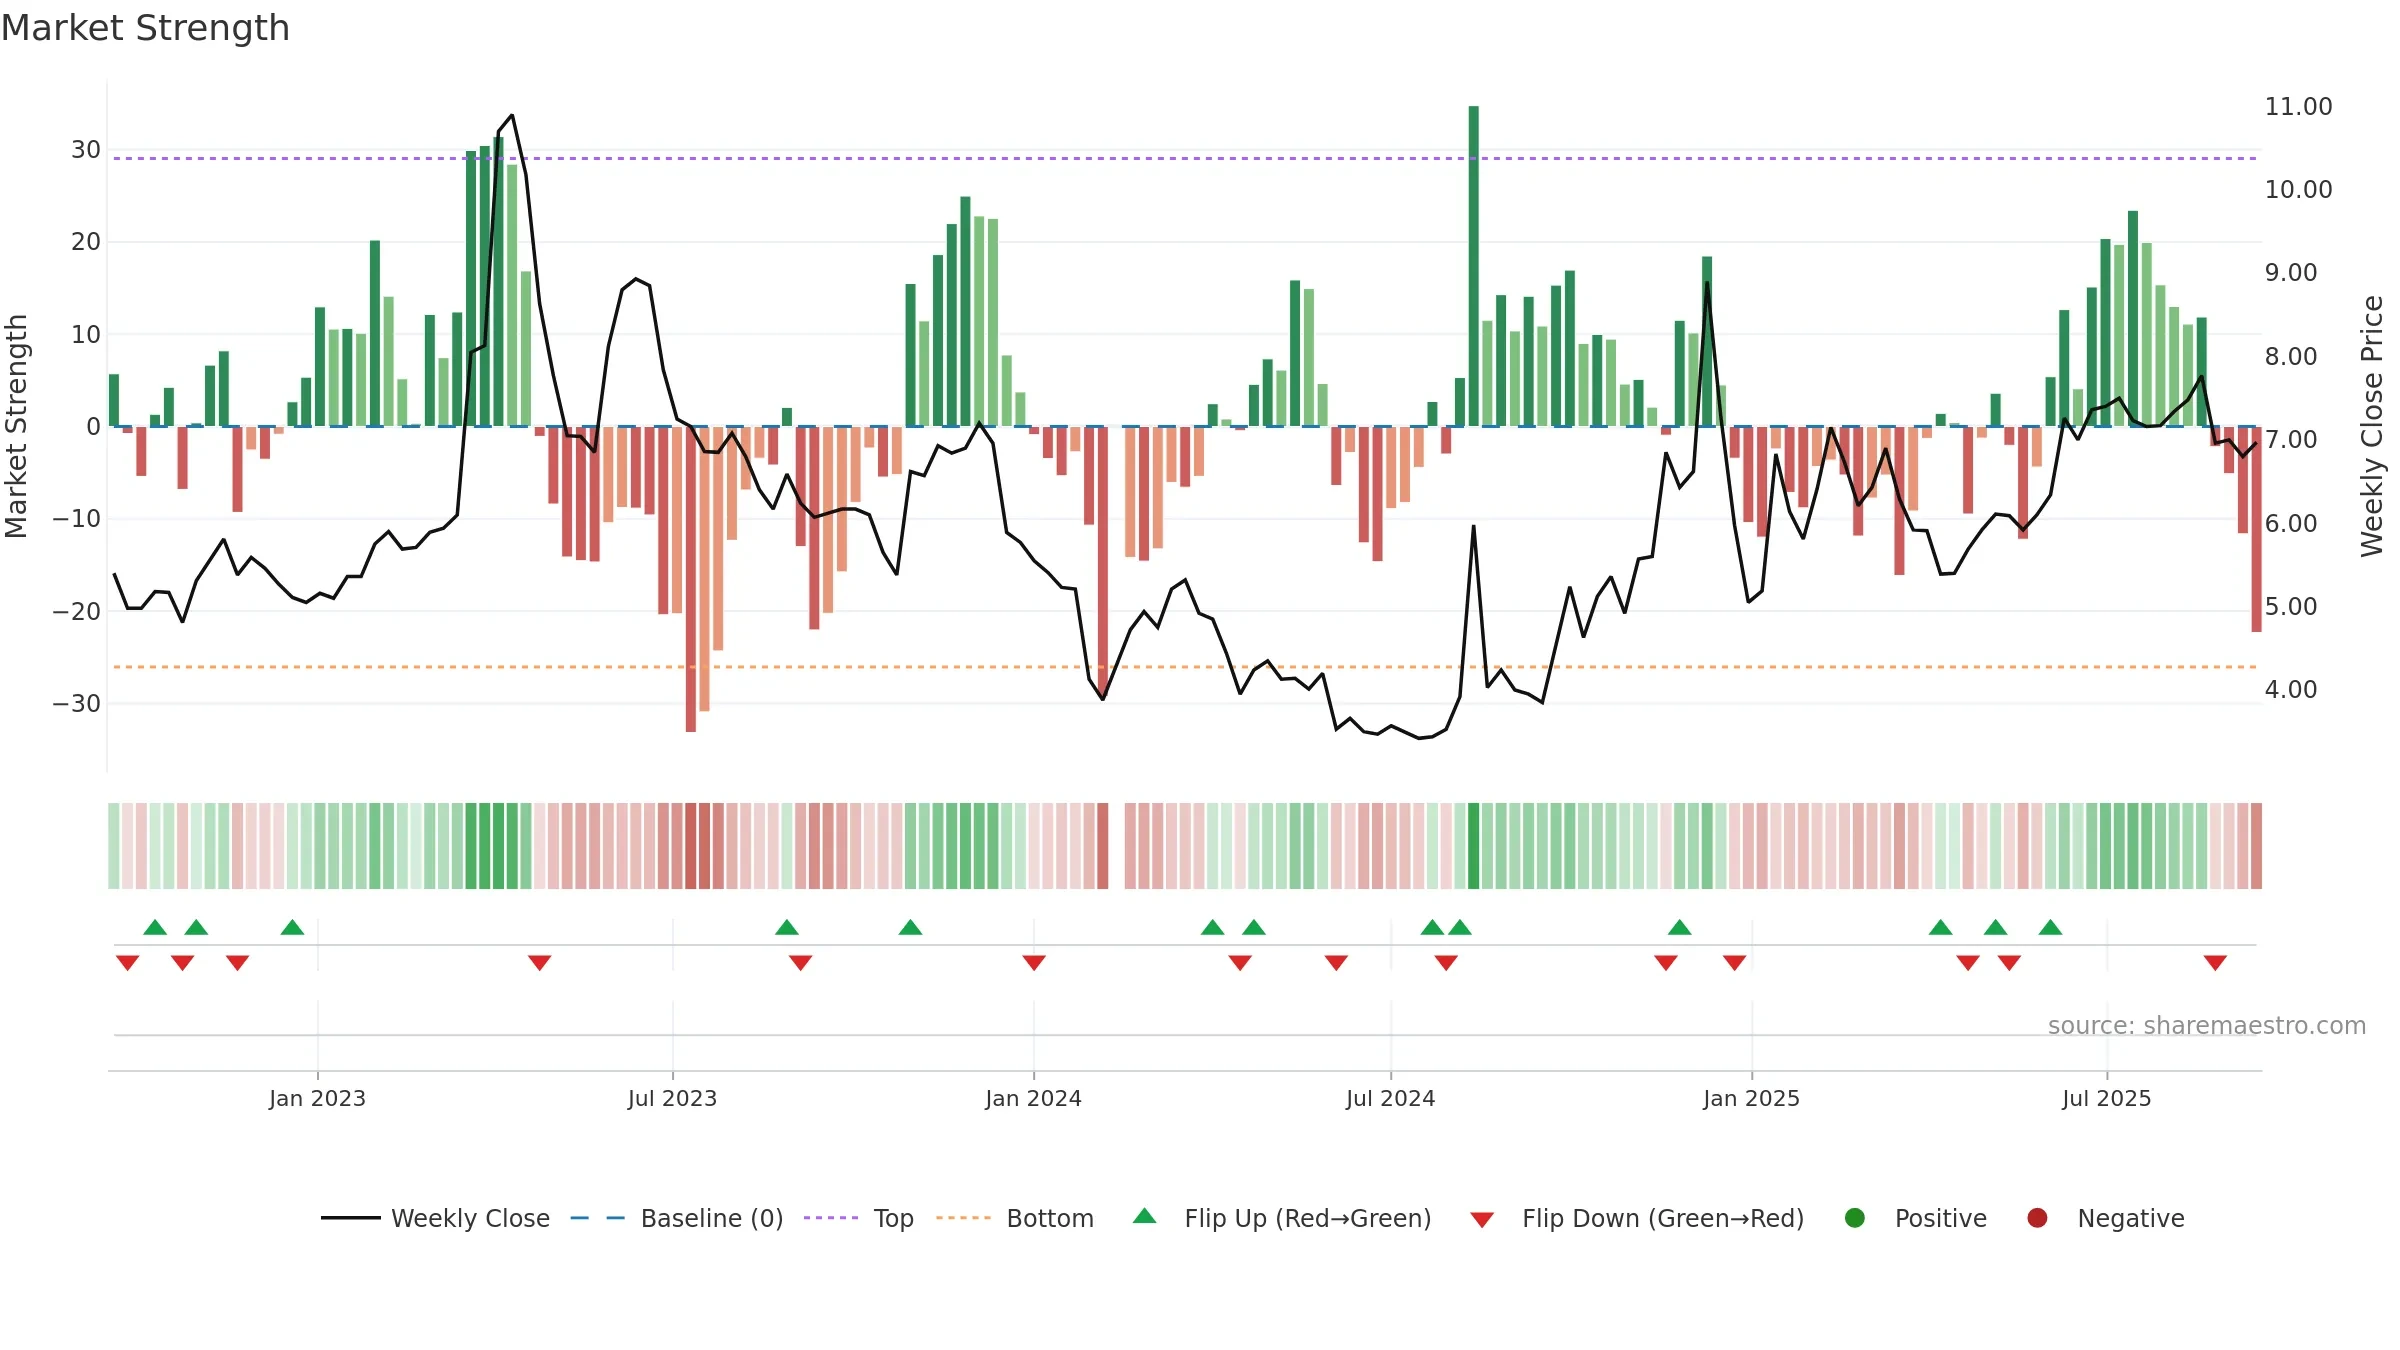Viewport: 2400px width, 1350px height.
Task: Click the Market Strength vertical axis title
Action: (x=16, y=426)
